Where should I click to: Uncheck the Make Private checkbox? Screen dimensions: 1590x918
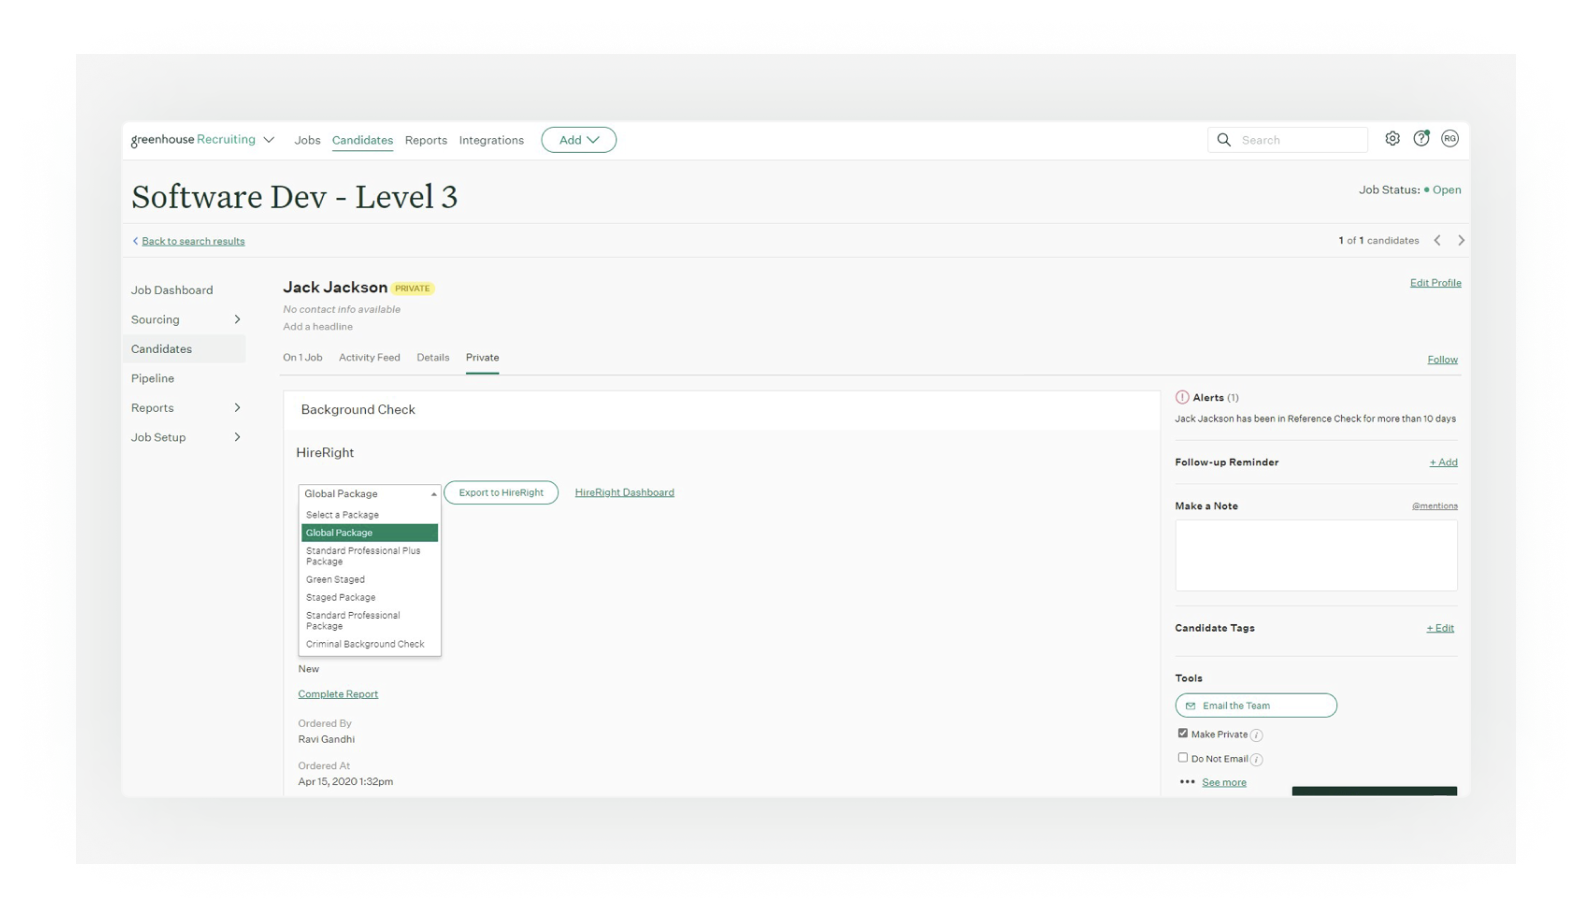(x=1183, y=733)
